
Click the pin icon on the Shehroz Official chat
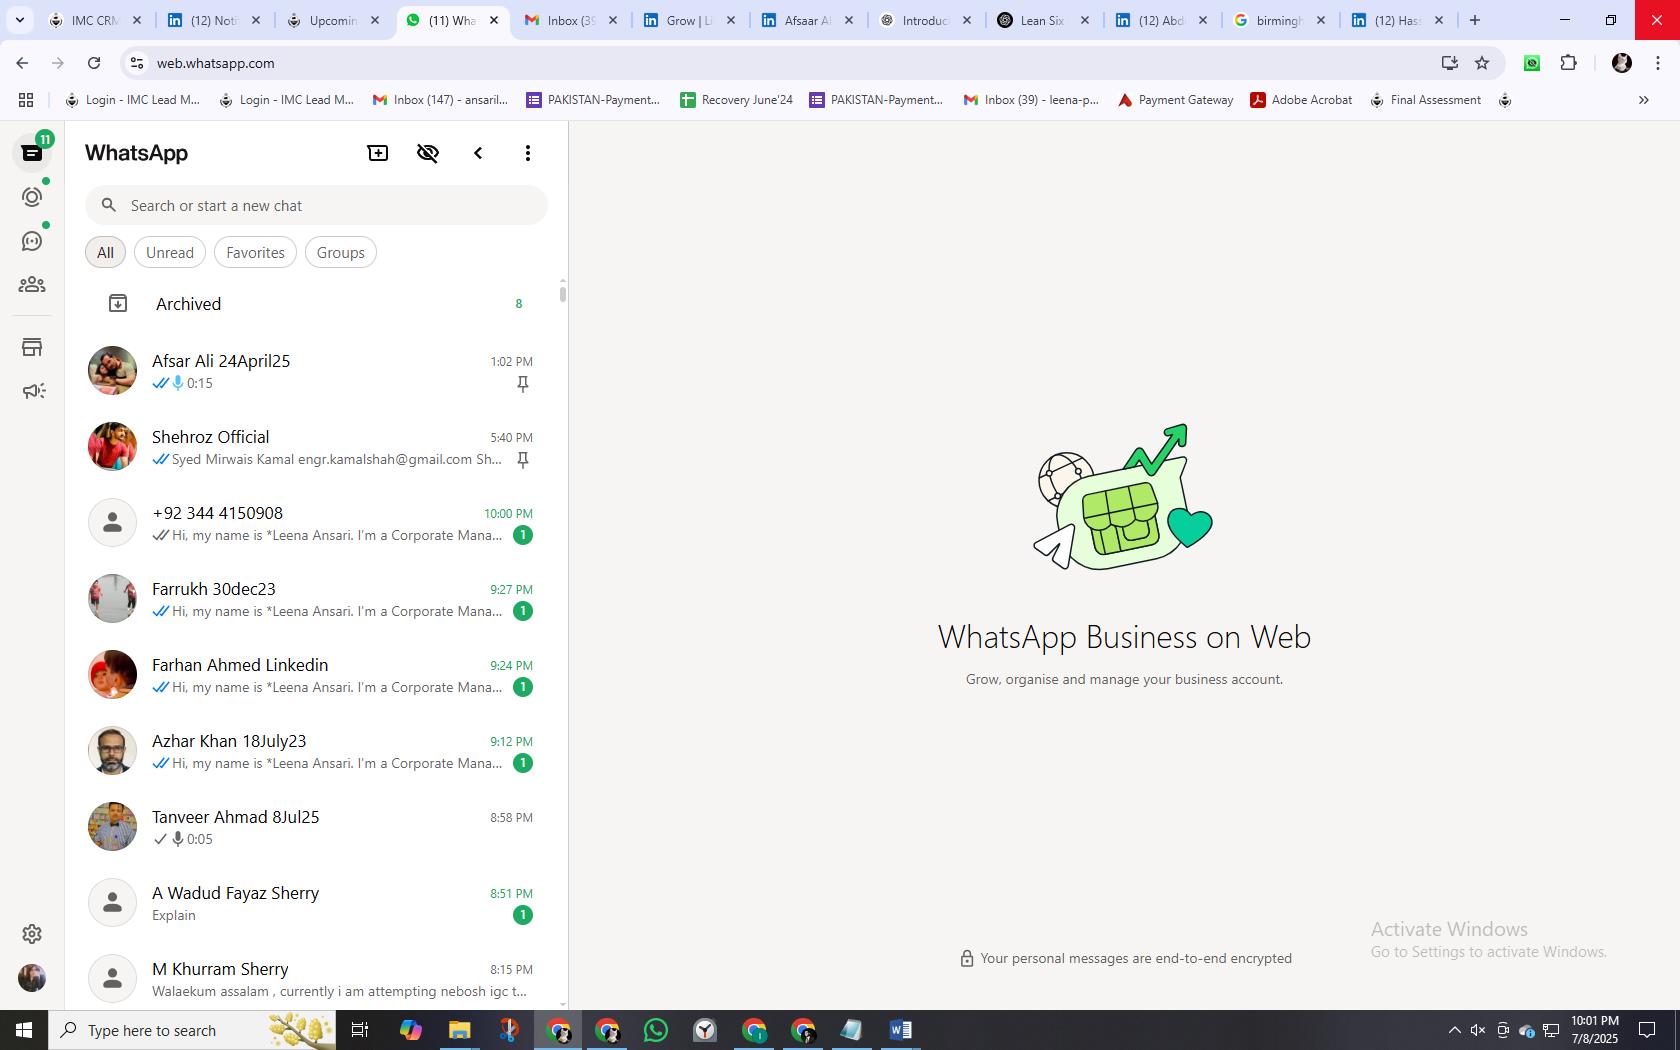coord(523,460)
